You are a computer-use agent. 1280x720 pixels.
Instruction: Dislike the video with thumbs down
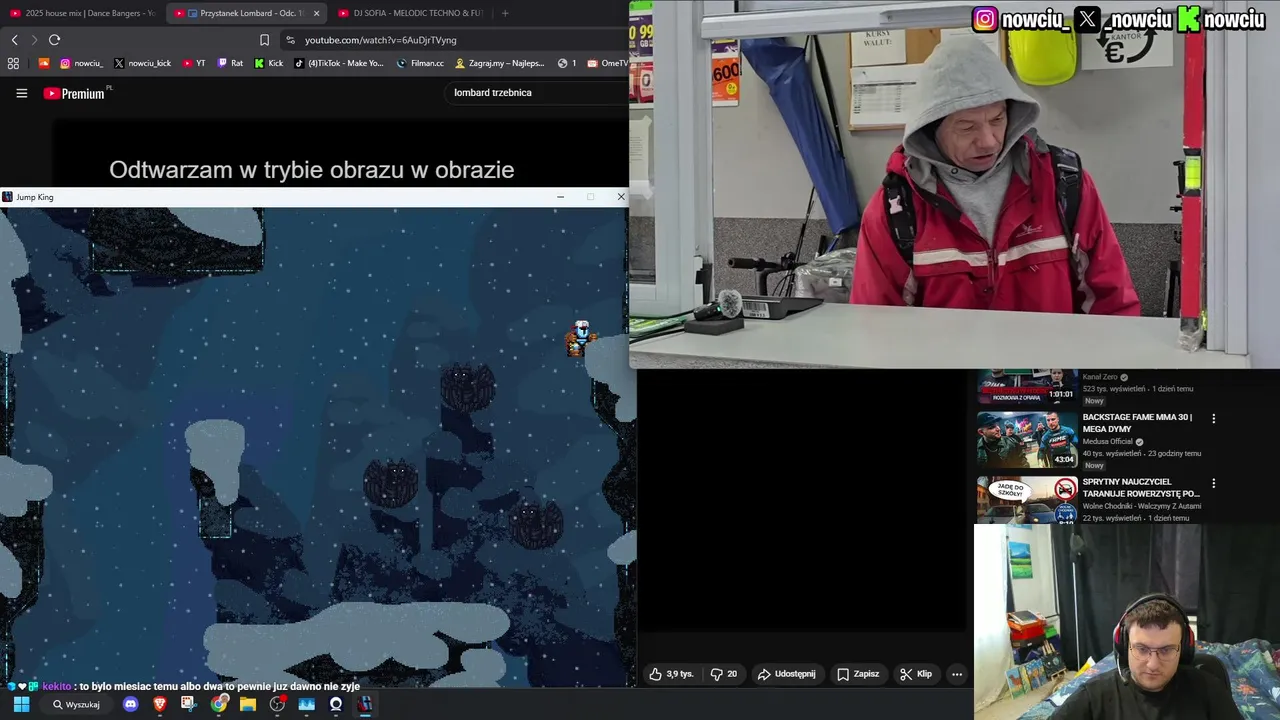click(724, 674)
